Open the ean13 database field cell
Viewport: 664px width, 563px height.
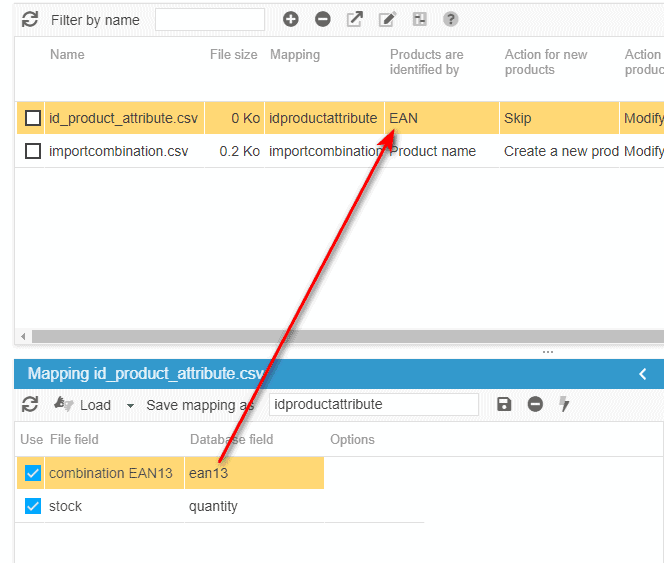tap(254, 473)
